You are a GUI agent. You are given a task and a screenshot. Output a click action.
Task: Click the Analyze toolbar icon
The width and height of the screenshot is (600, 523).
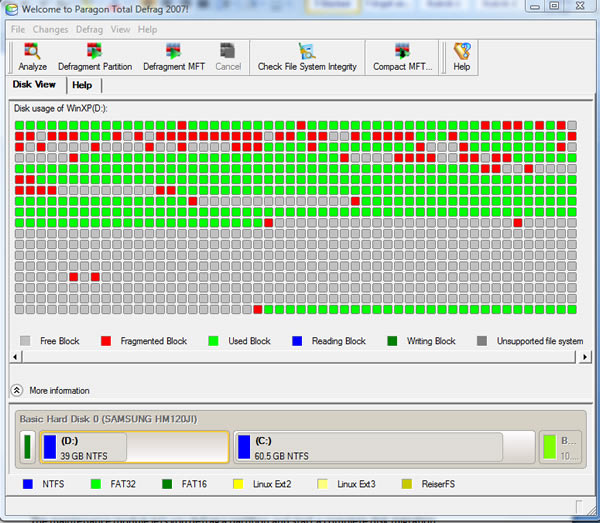[32, 57]
